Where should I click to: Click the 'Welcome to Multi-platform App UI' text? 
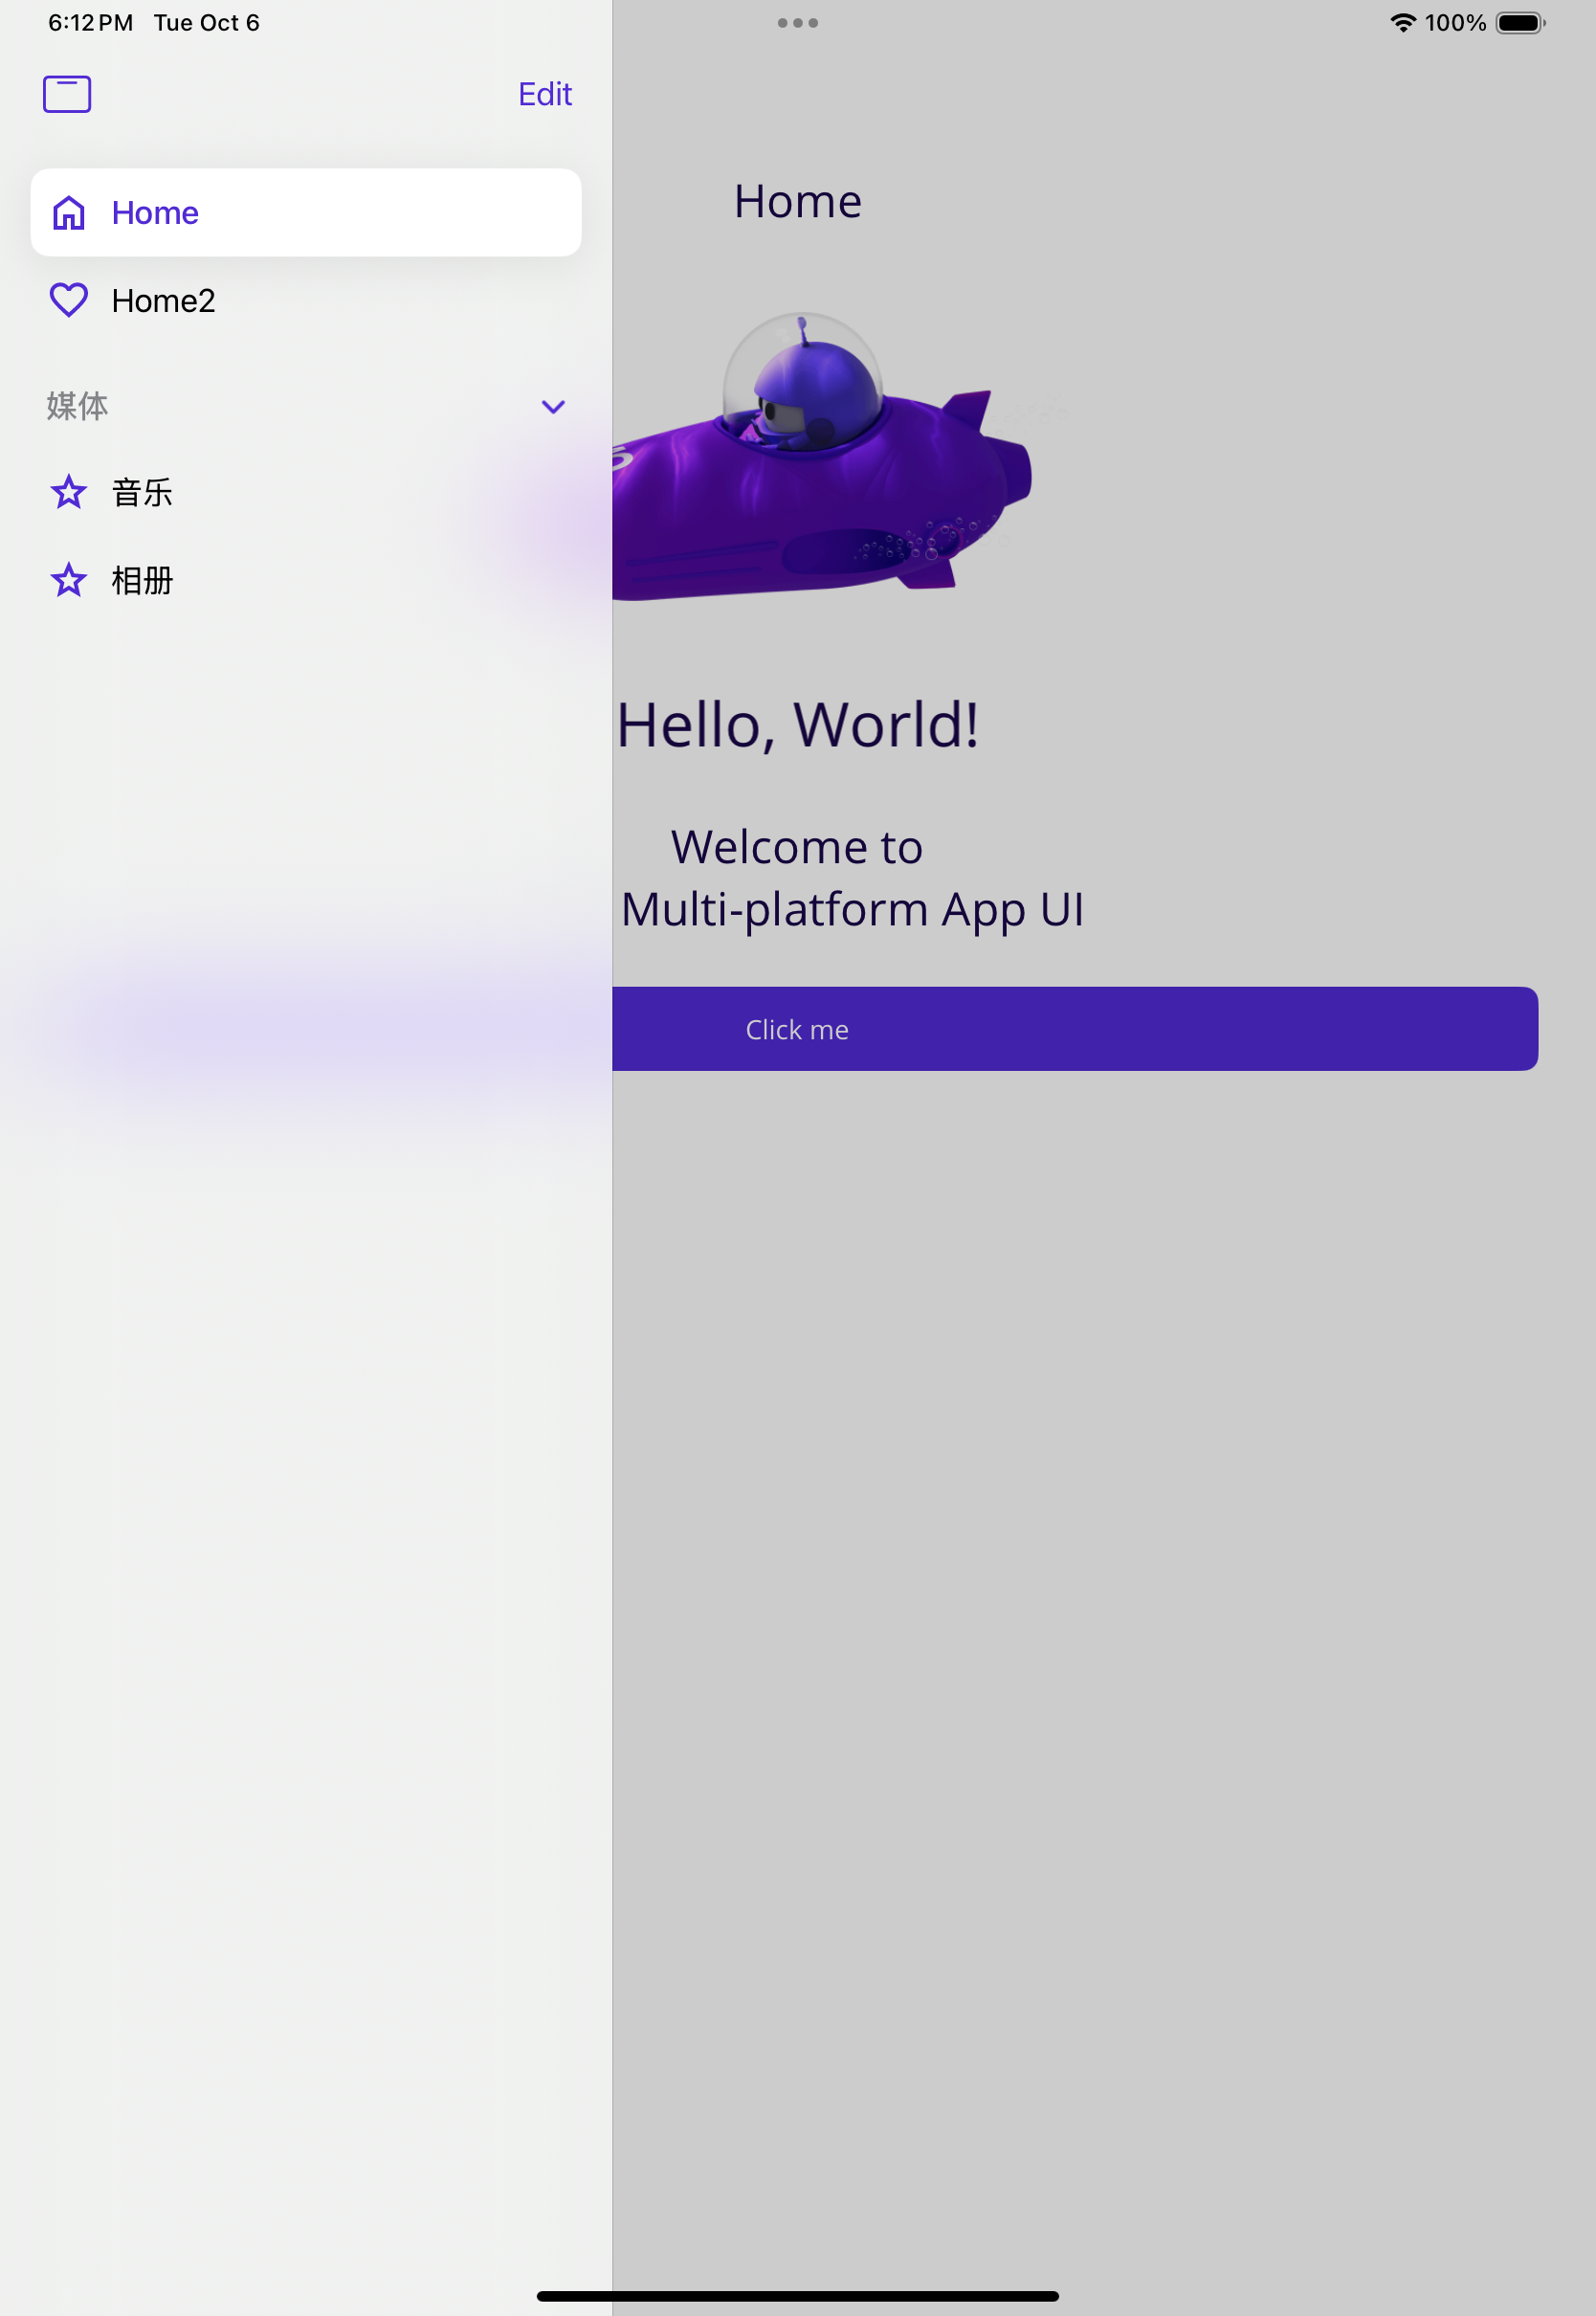(852, 878)
